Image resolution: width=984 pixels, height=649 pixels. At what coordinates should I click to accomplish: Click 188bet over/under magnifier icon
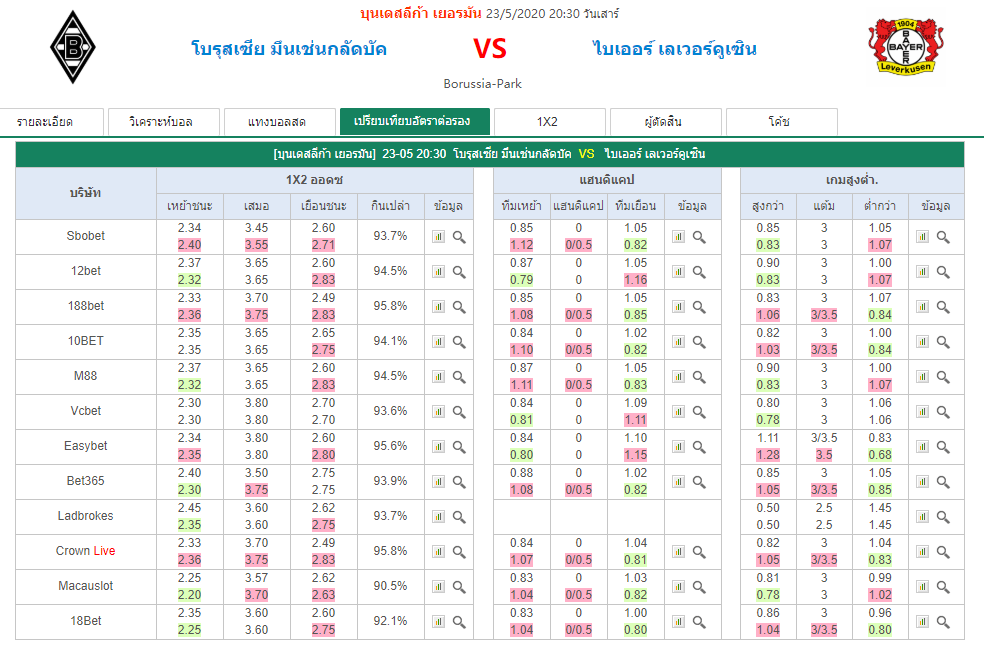943,307
